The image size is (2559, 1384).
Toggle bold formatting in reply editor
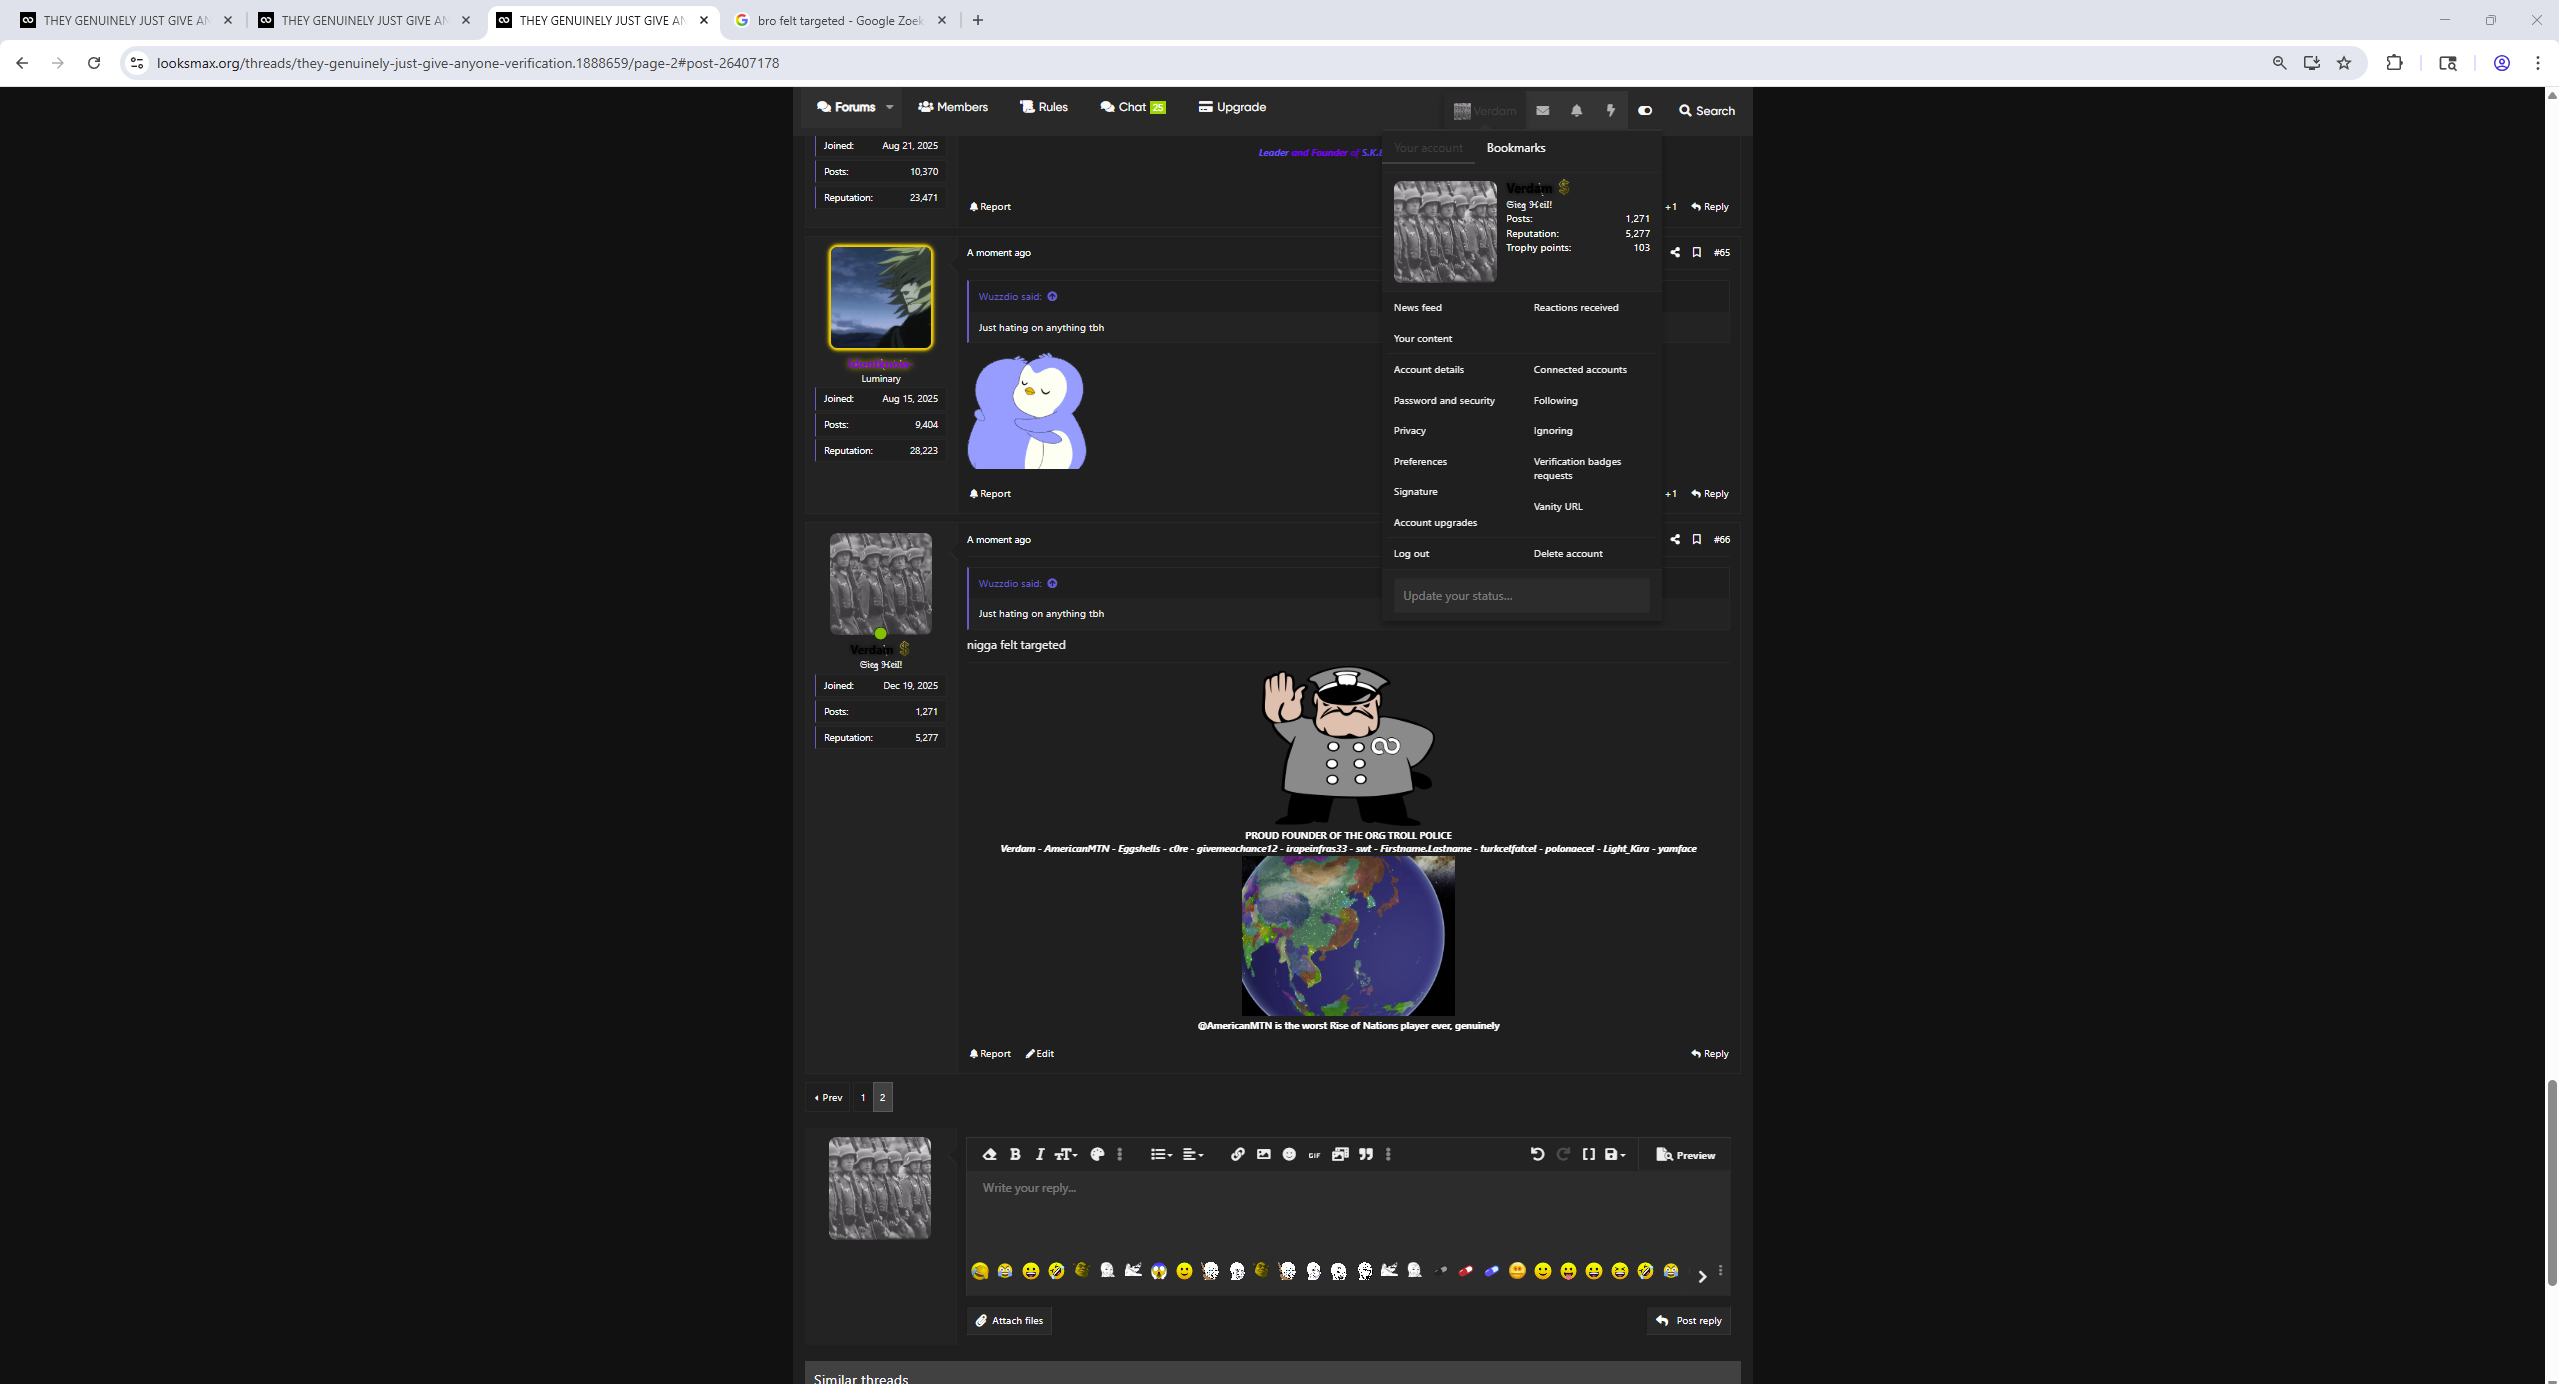[x=1015, y=1154]
